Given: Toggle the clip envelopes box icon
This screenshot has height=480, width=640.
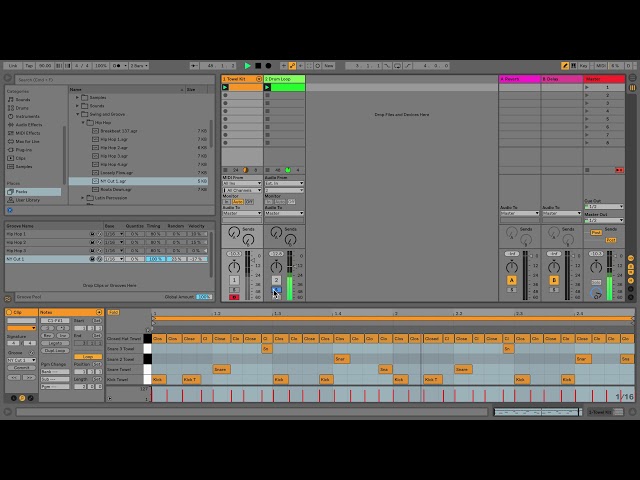Looking at the screenshot, I should click(x=30, y=398).
